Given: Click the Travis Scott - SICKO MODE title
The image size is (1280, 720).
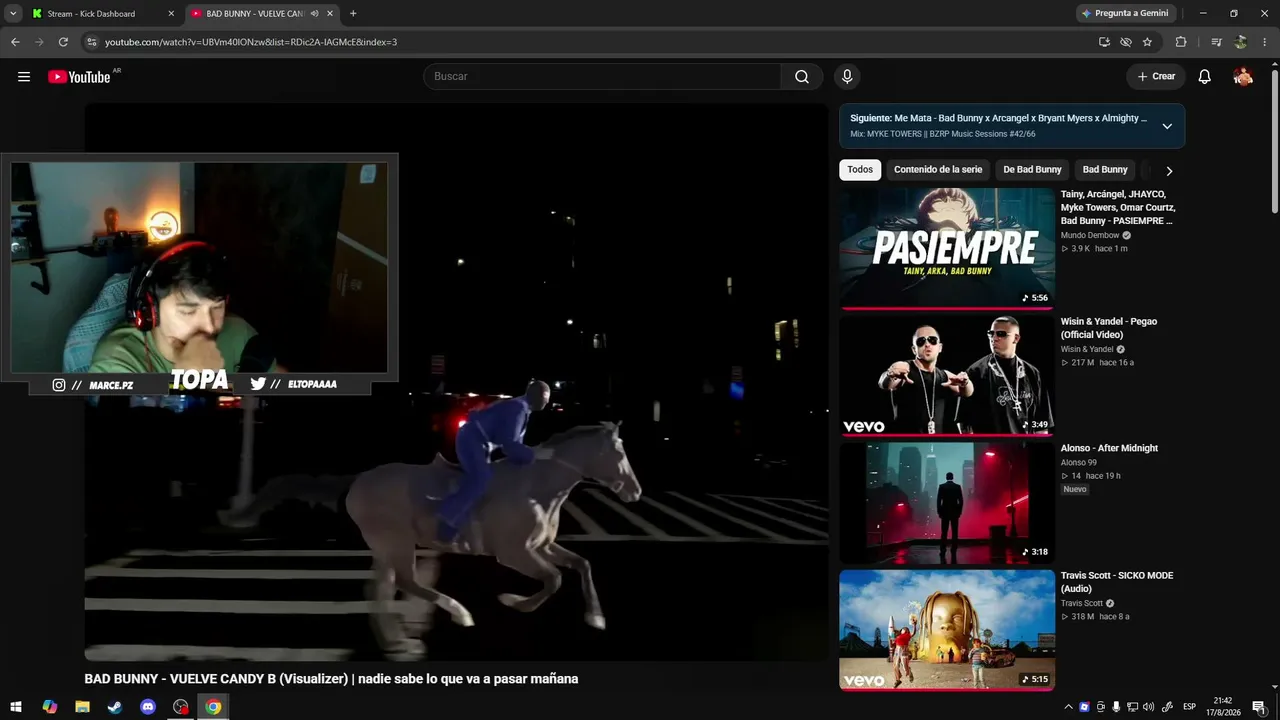Looking at the screenshot, I should 1117,582.
